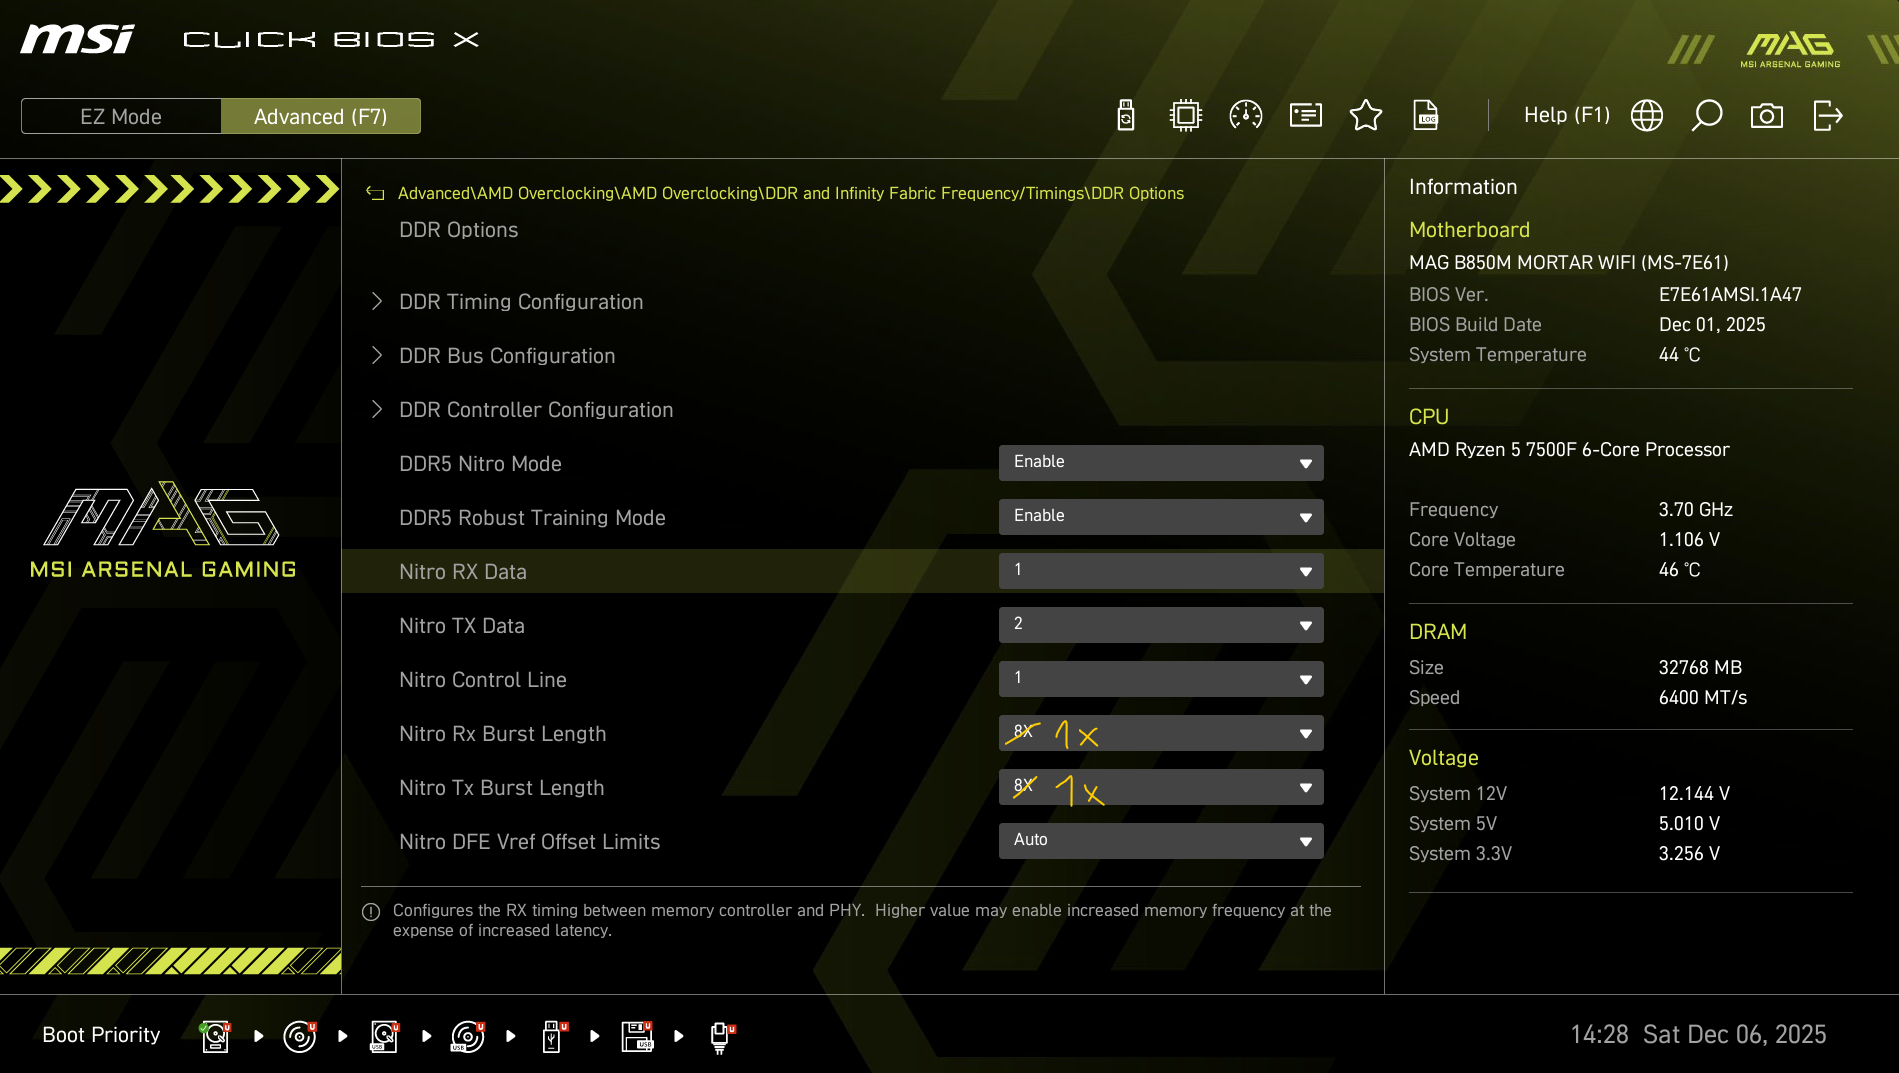The image size is (1899, 1073).
Task: Select the USB hard disk boot device
Action: (x=384, y=1036)
